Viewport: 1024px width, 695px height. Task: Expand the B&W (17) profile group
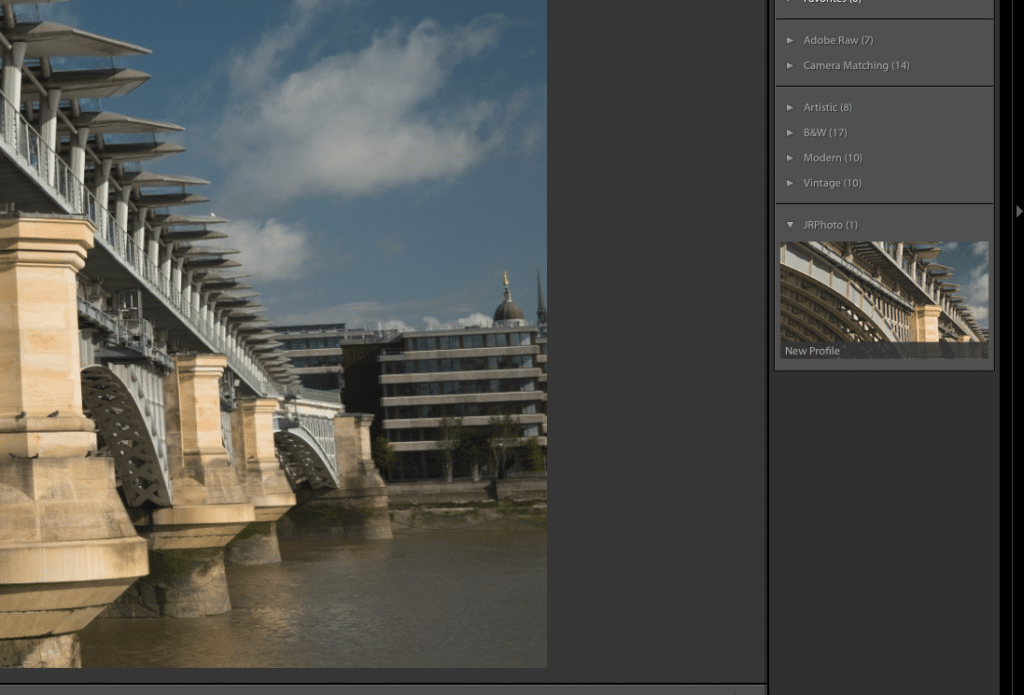(x=790, y=133)
